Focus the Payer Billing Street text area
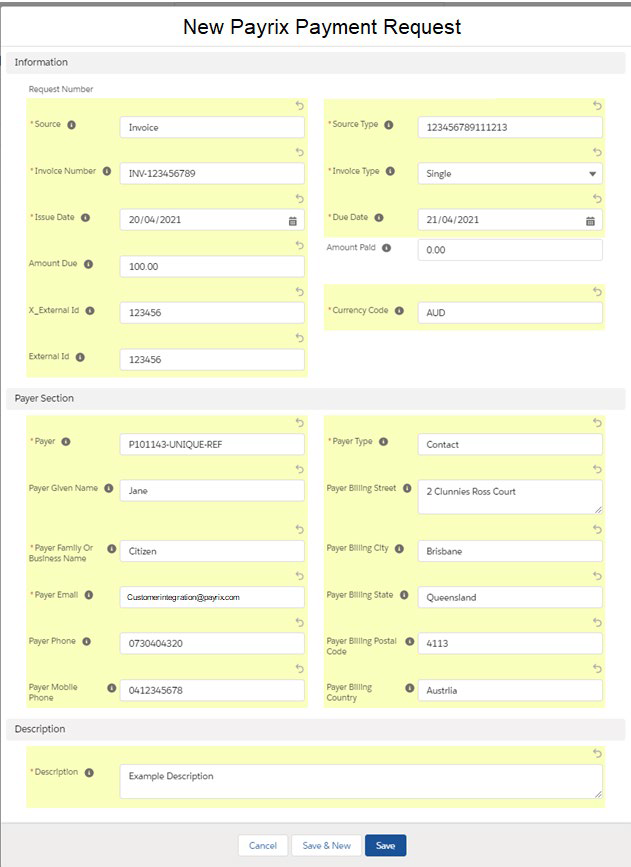 [x=509, y=496]
